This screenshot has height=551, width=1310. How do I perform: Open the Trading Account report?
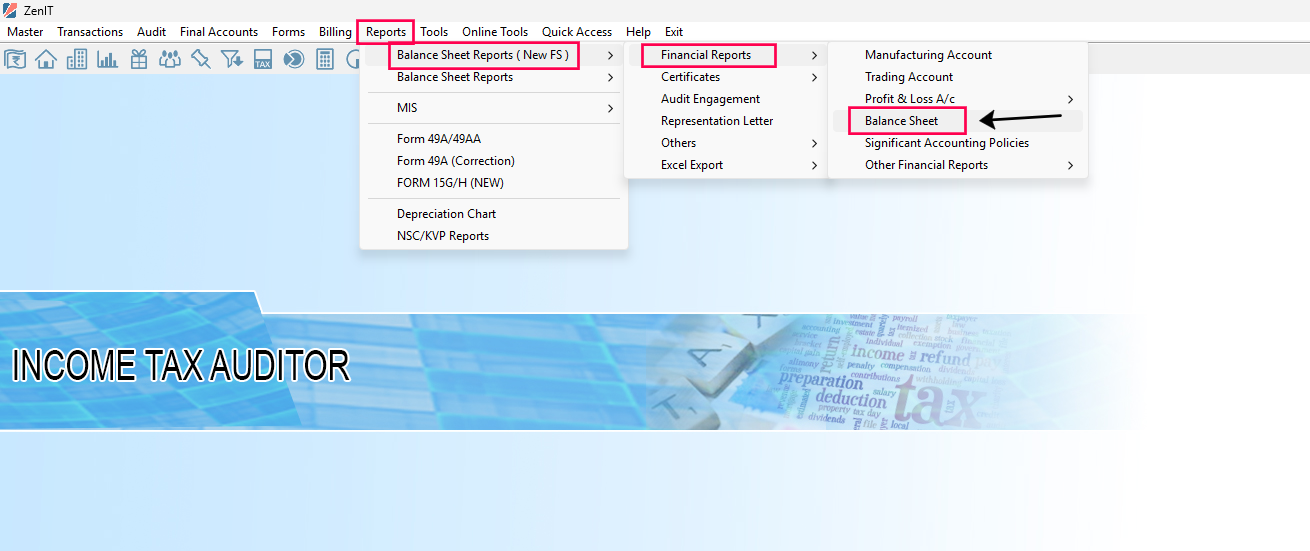(x=909, y=77)
